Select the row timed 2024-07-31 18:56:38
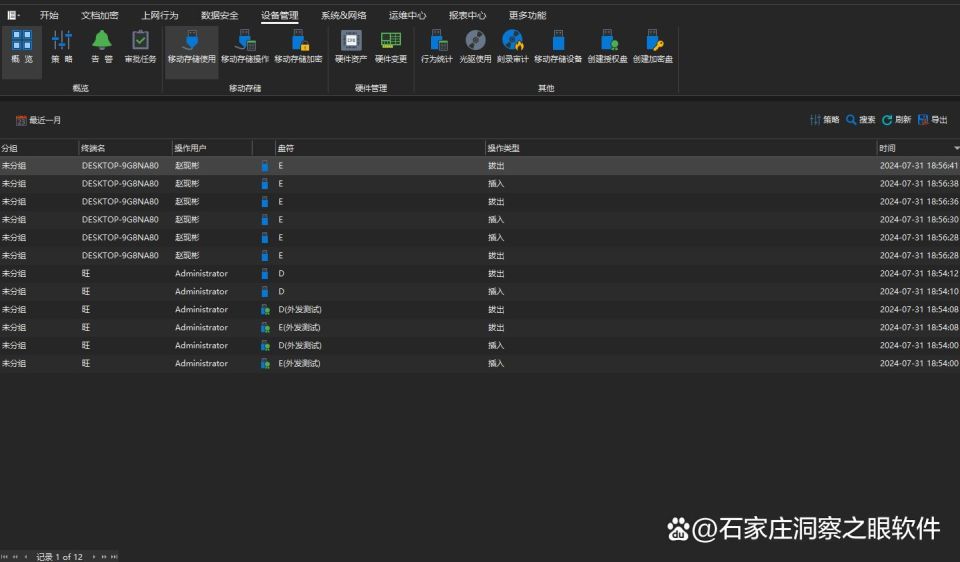 tap(480, 184)
